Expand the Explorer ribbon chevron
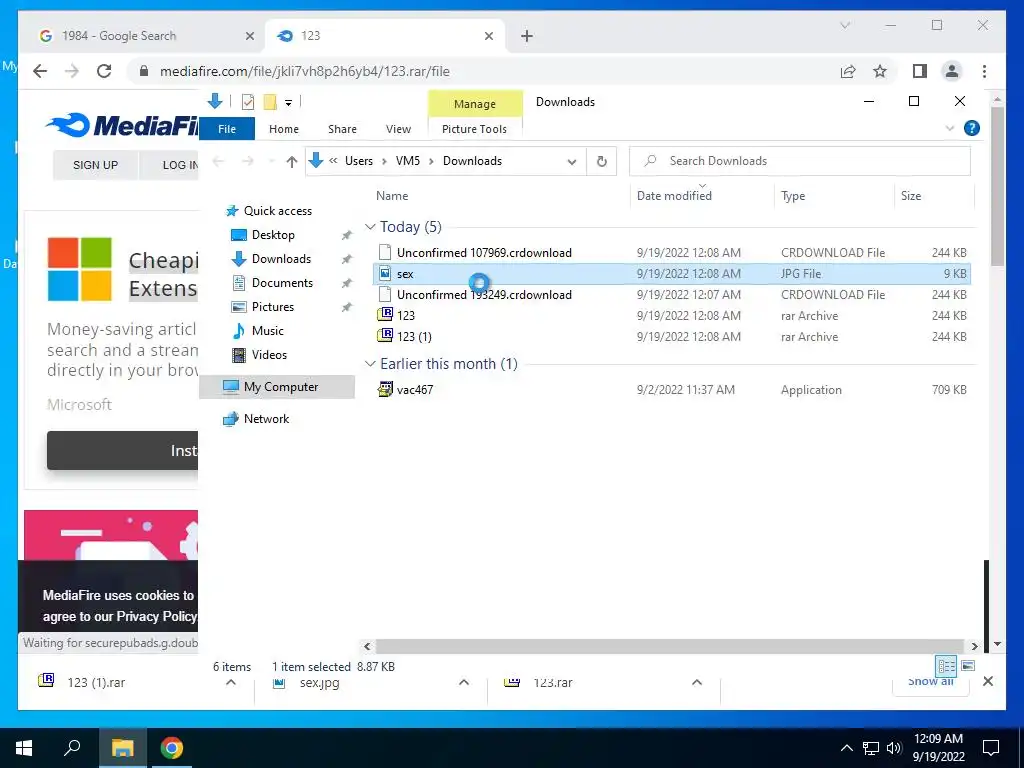Screen dimensions: 1024x768 (950, 128)
